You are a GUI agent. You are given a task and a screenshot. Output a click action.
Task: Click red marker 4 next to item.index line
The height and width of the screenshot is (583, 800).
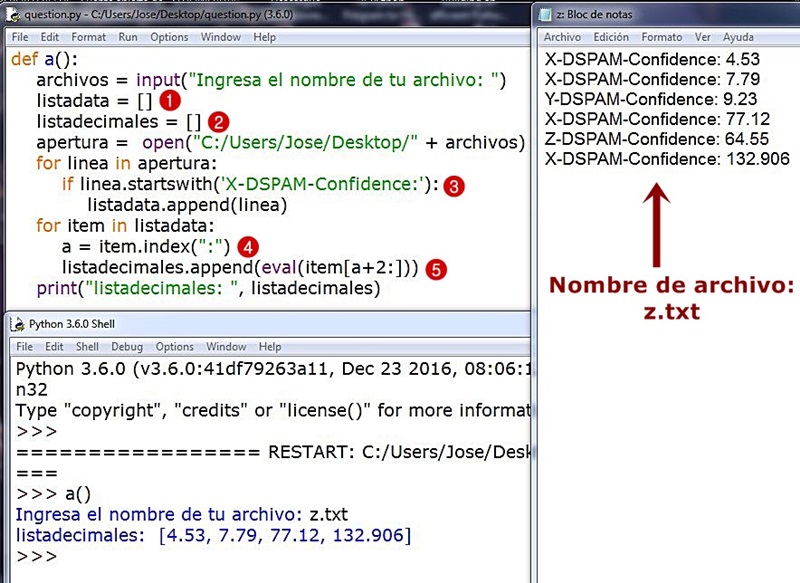point(247,246)
